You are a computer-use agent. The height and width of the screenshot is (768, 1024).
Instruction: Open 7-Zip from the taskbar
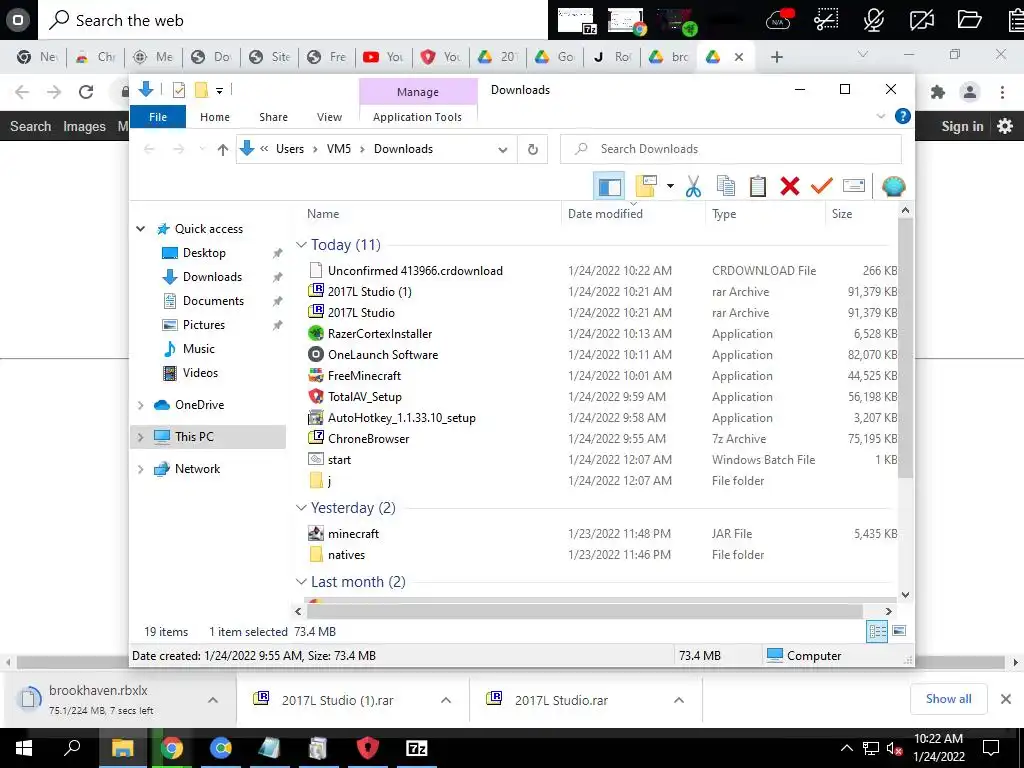(x=417, y=748)
